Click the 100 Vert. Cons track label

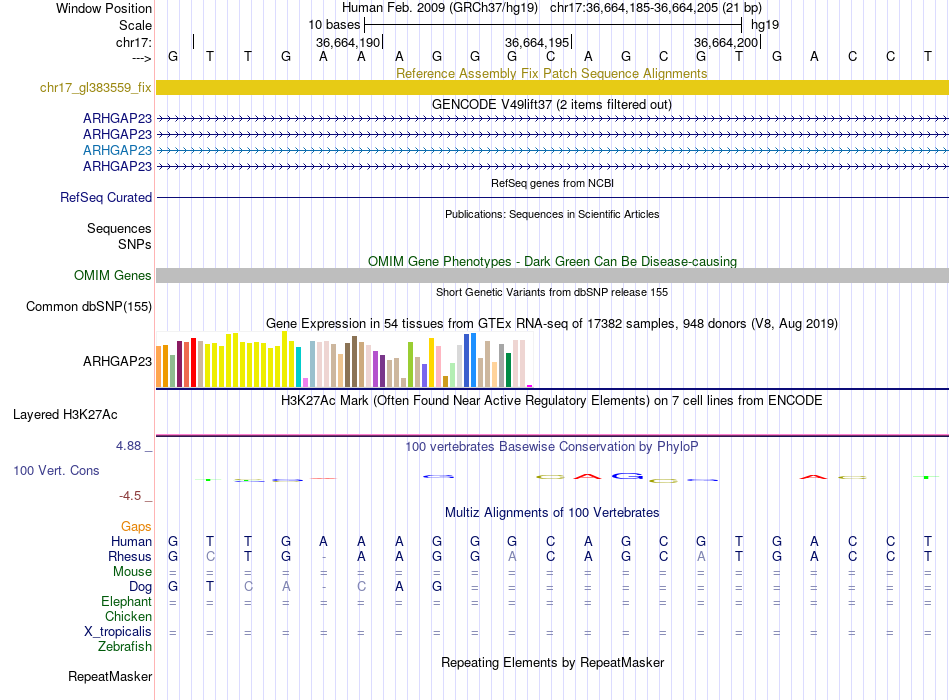[x=56, y=470]
